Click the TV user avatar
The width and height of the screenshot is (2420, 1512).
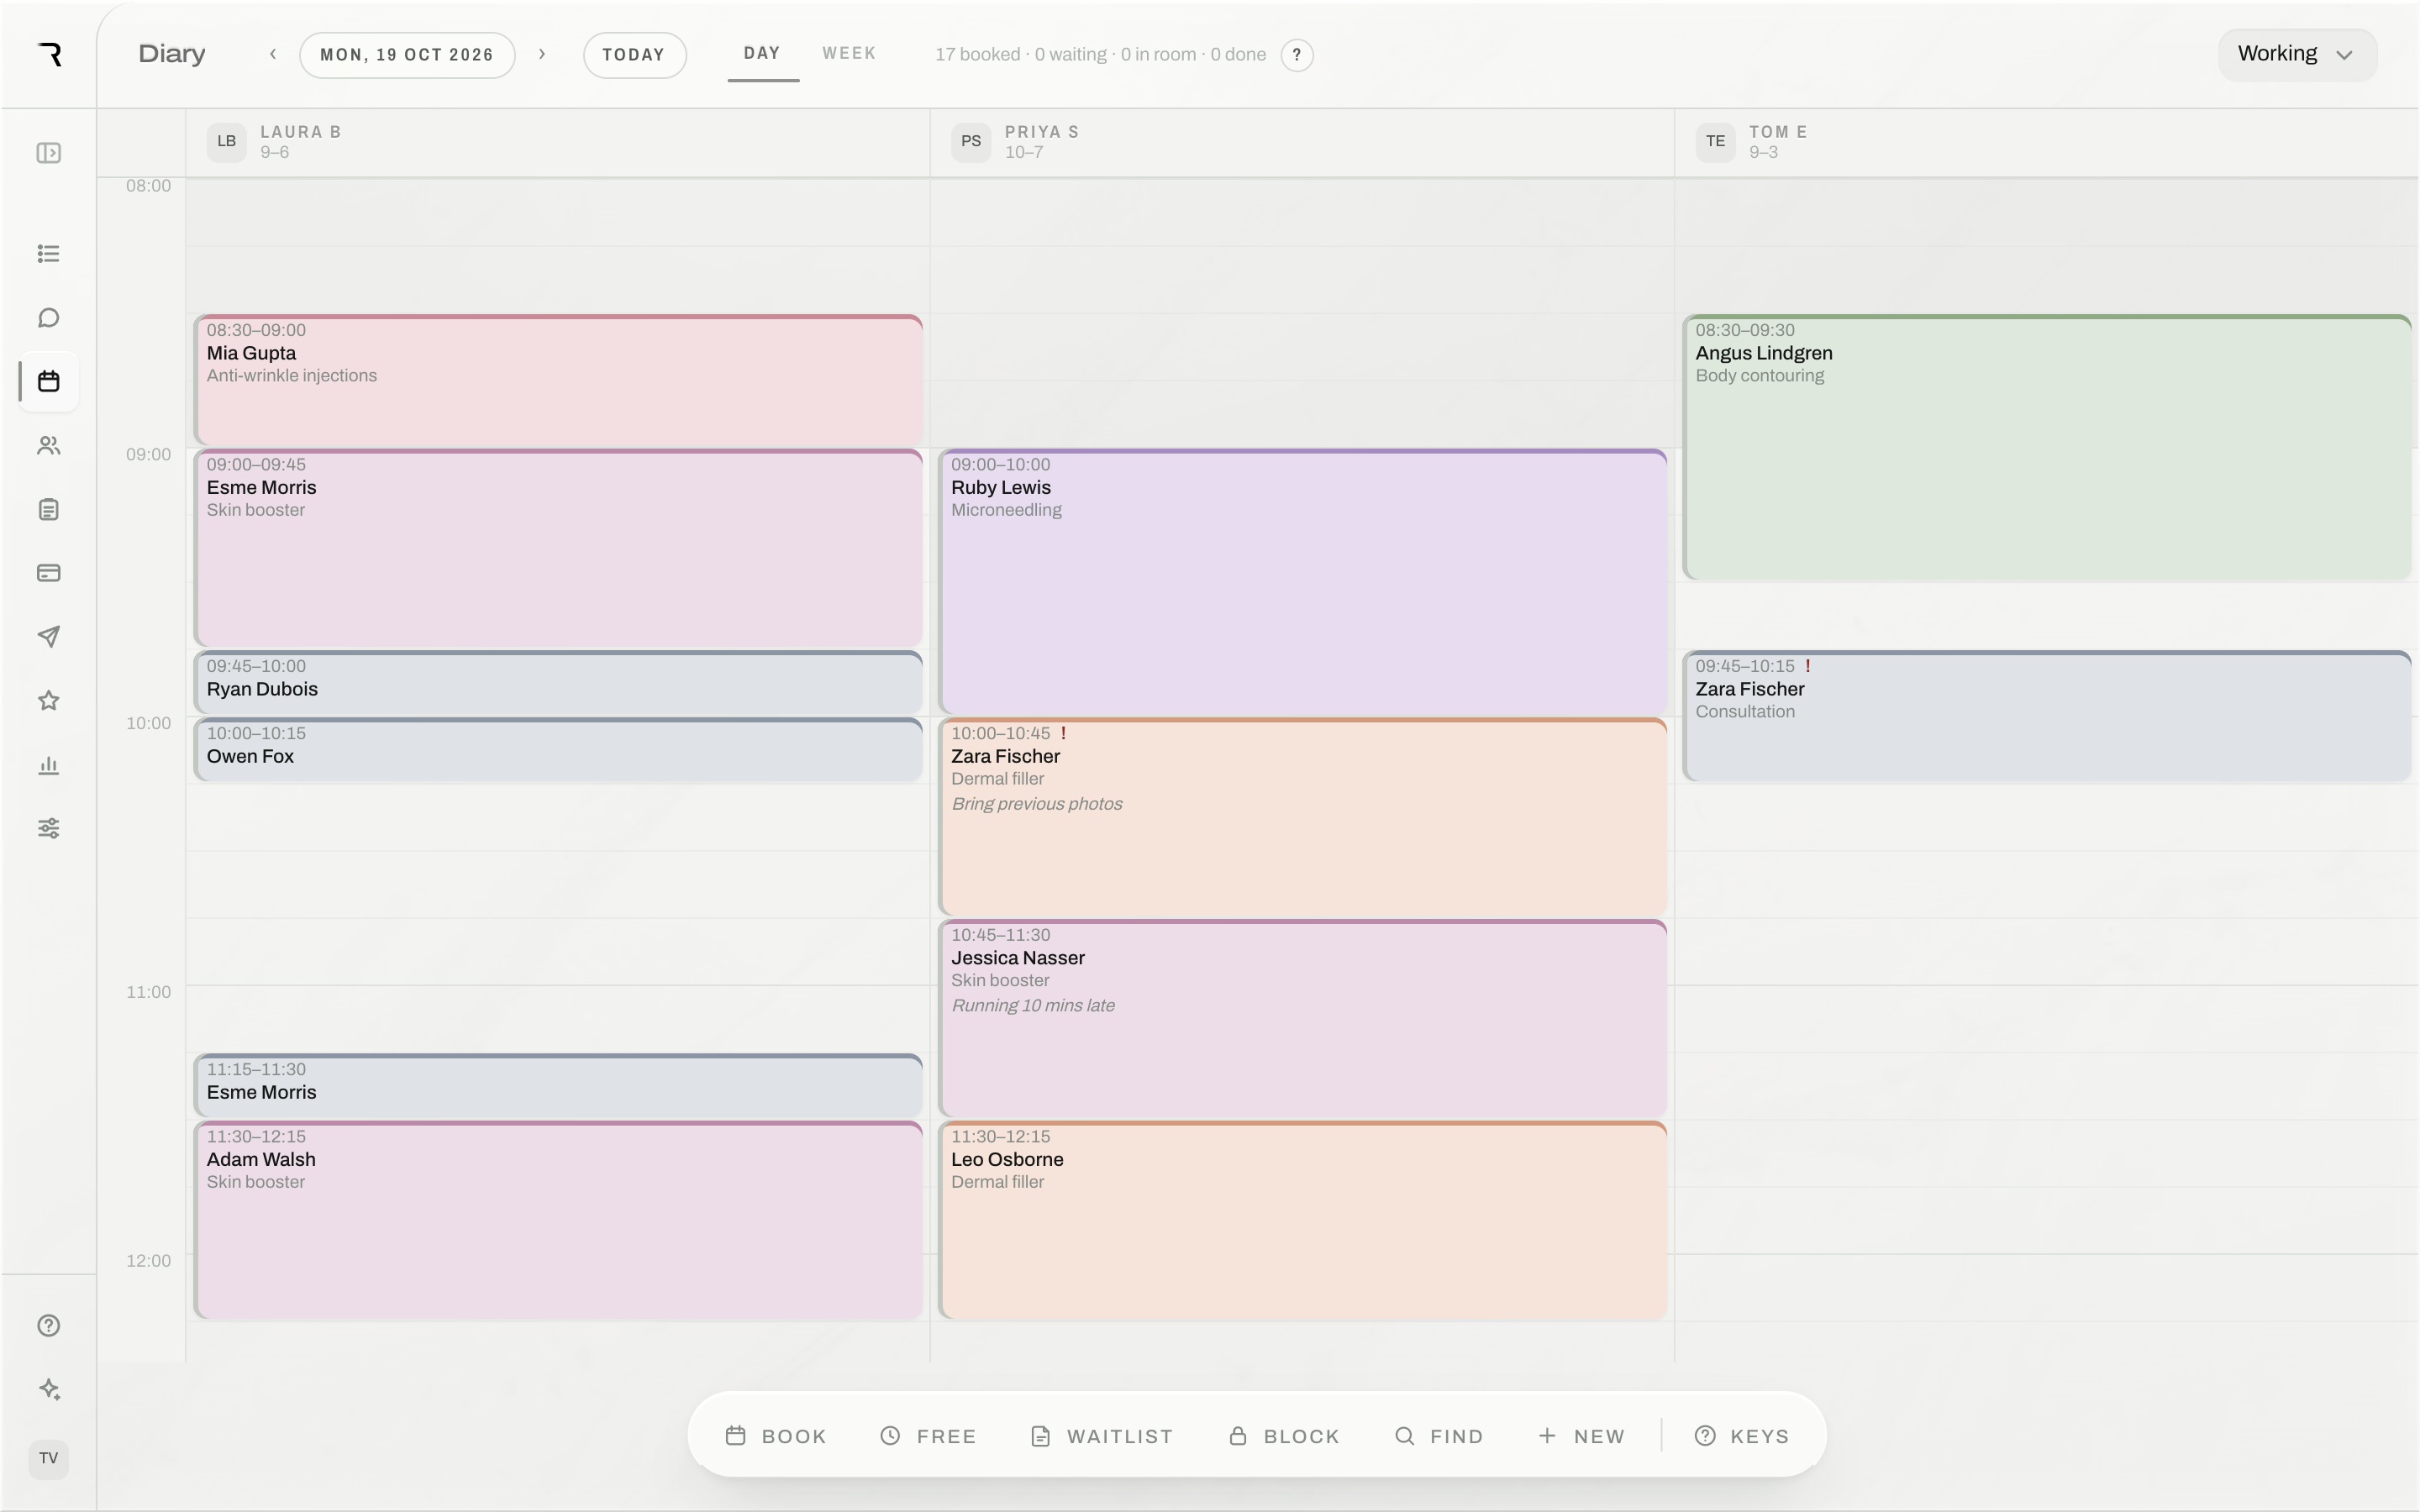tap(48, 1458)
